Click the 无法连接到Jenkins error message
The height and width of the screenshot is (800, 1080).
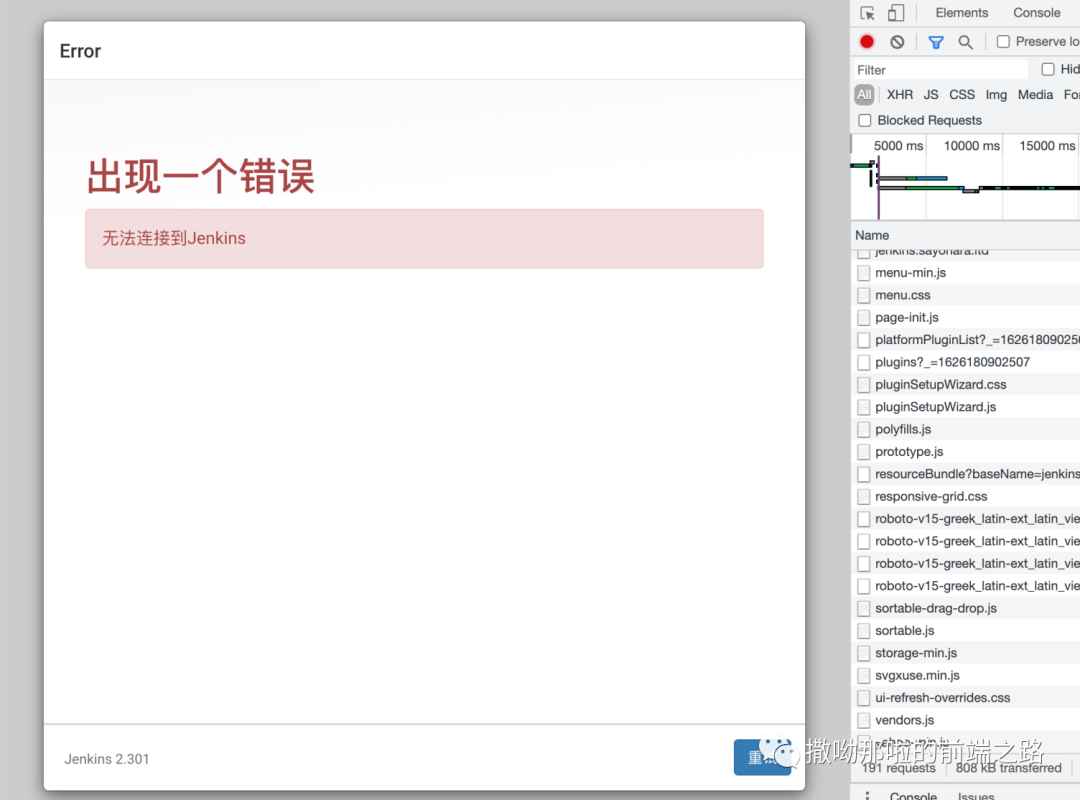coord(174,238)
